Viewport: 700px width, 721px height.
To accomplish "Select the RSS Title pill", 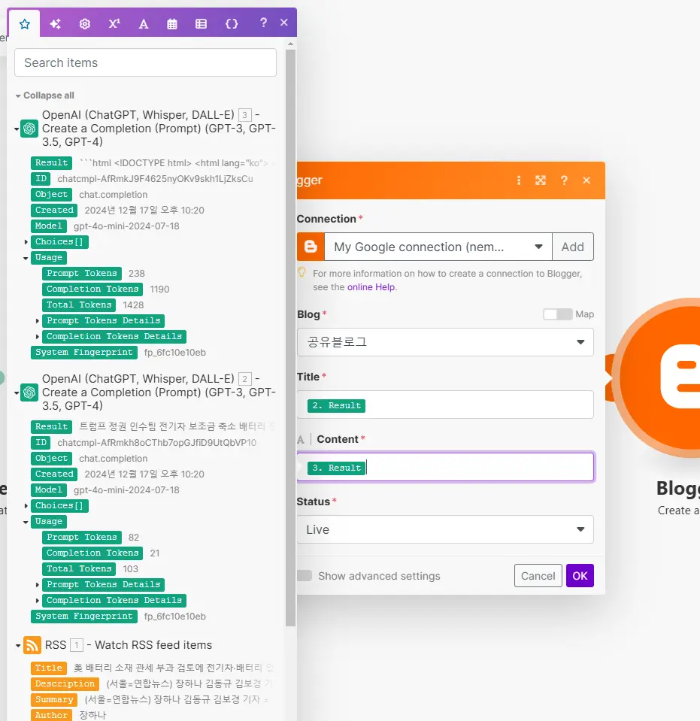I will pos(49,668).
